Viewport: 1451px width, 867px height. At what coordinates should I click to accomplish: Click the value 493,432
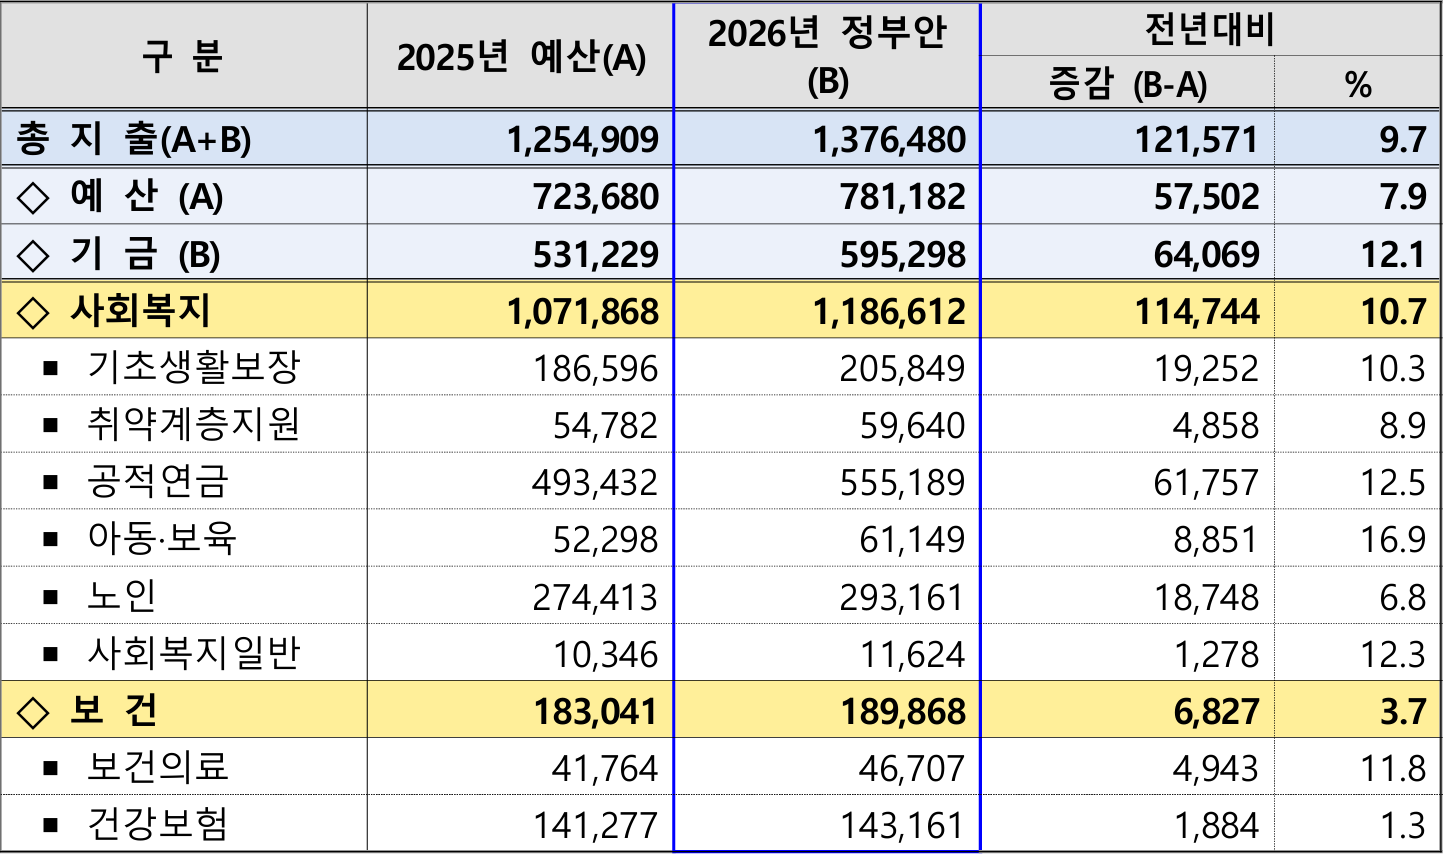(x=596, y=483)
